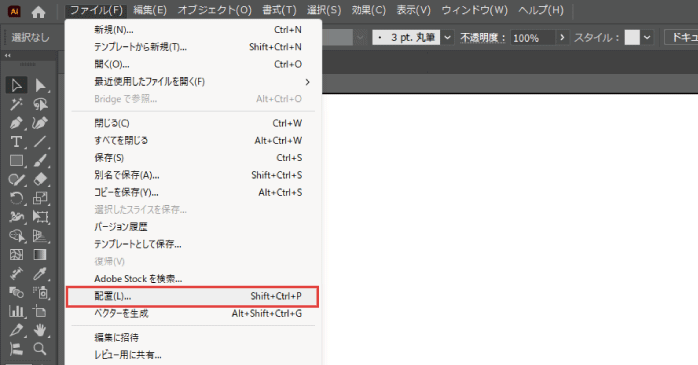Screen dimensions: 698x365
Task: Pick the Curvature tool
Action: tap(40, 123)
